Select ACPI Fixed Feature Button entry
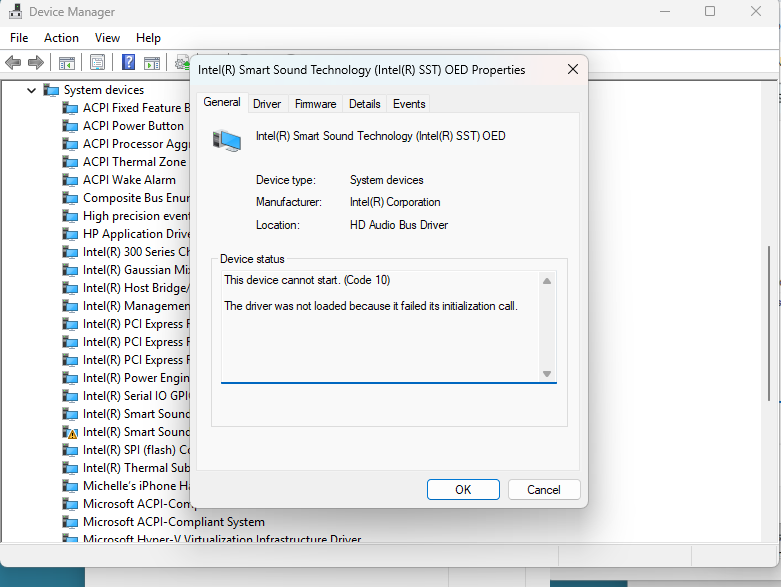Image resolution: width=781 pixels, height=587 pixels. pyautogui.click(x=136, y=108)
